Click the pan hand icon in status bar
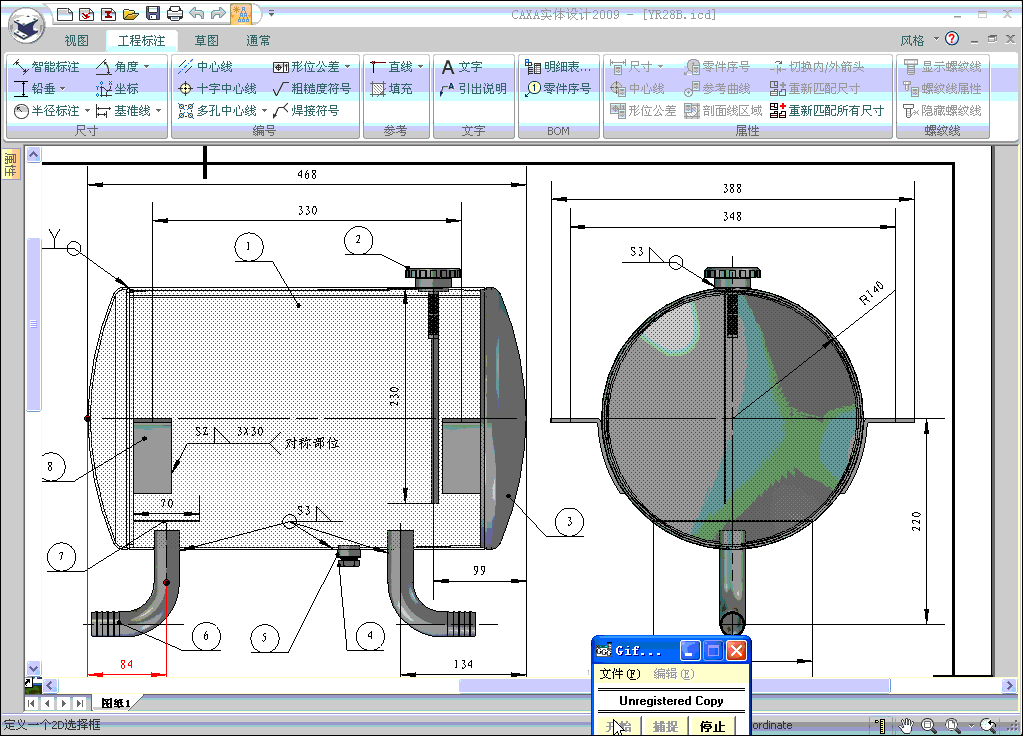The image size is (1023, 736). coord(906,724)
